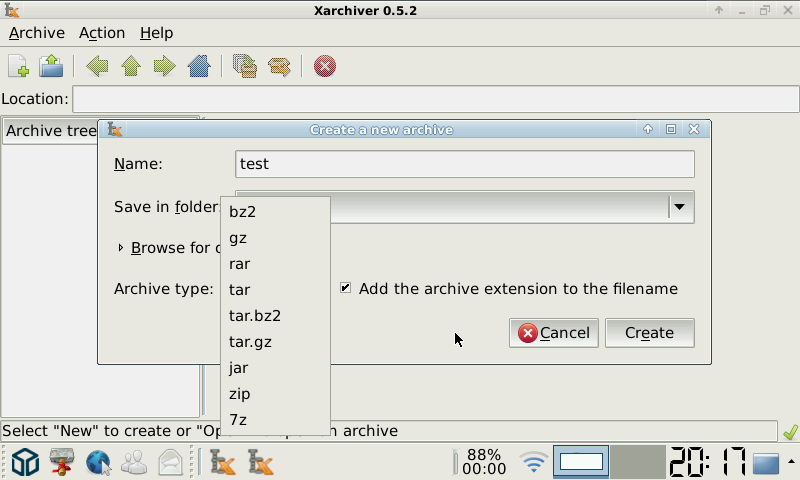
Task: Click the Archive tree column header
Action: (51, 131)
